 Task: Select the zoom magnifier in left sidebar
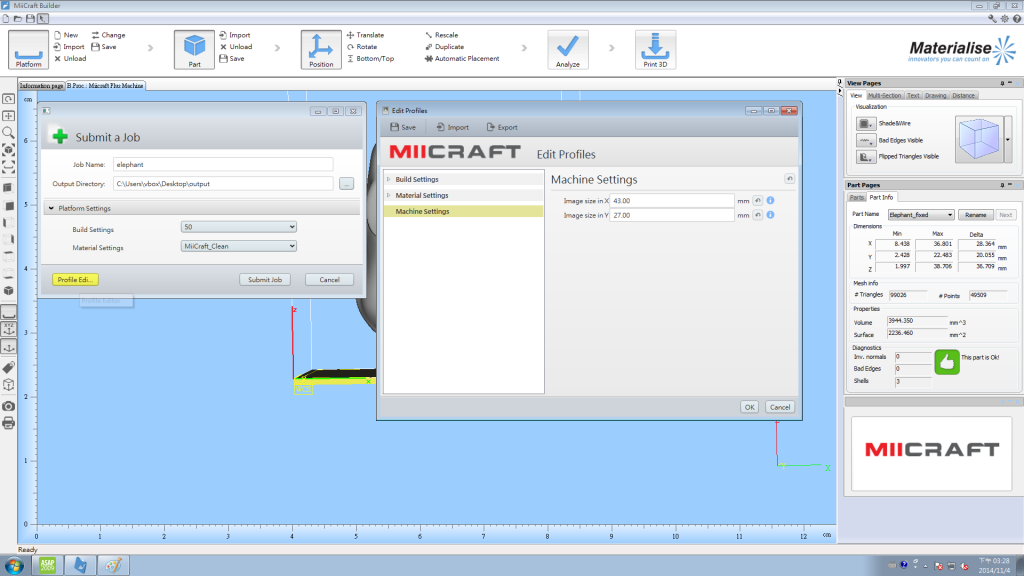(x=8, y=133)
